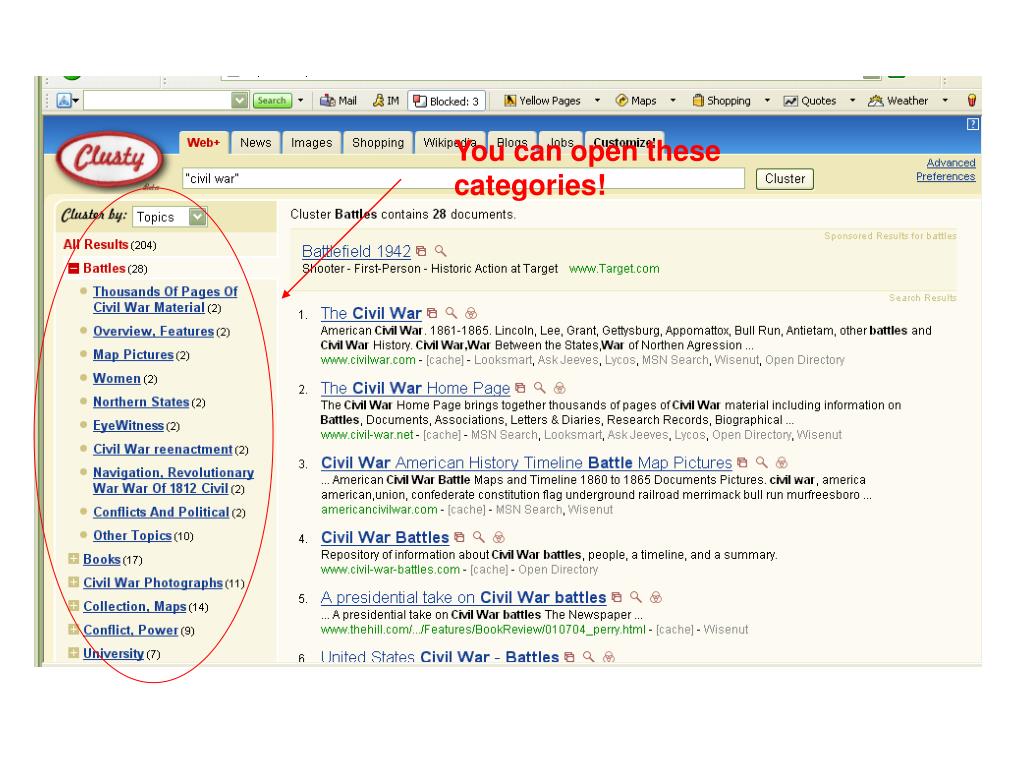Open Maps in the toolbar
Viewport: 1024px width, 768px height.
[636, 101]
